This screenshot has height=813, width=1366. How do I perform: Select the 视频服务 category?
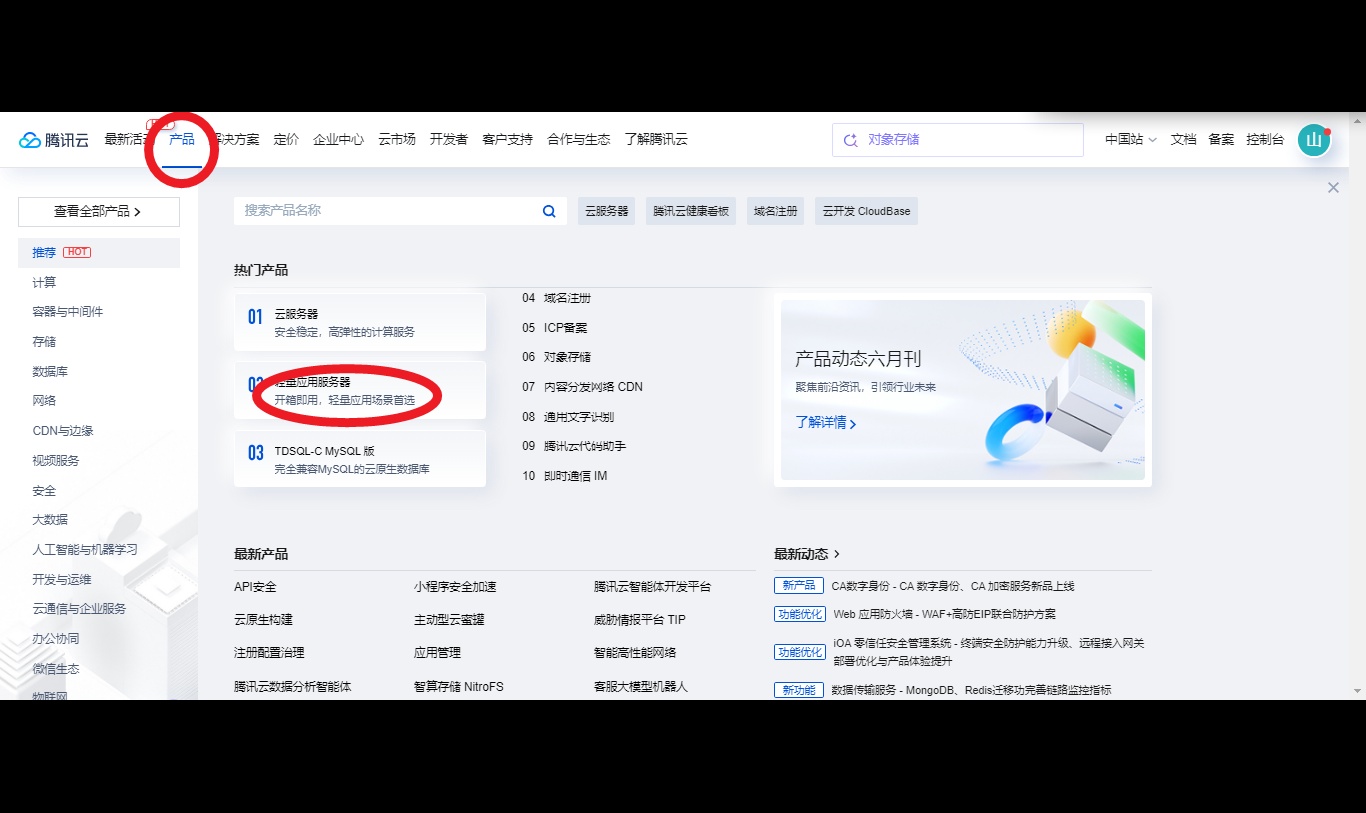56,461
